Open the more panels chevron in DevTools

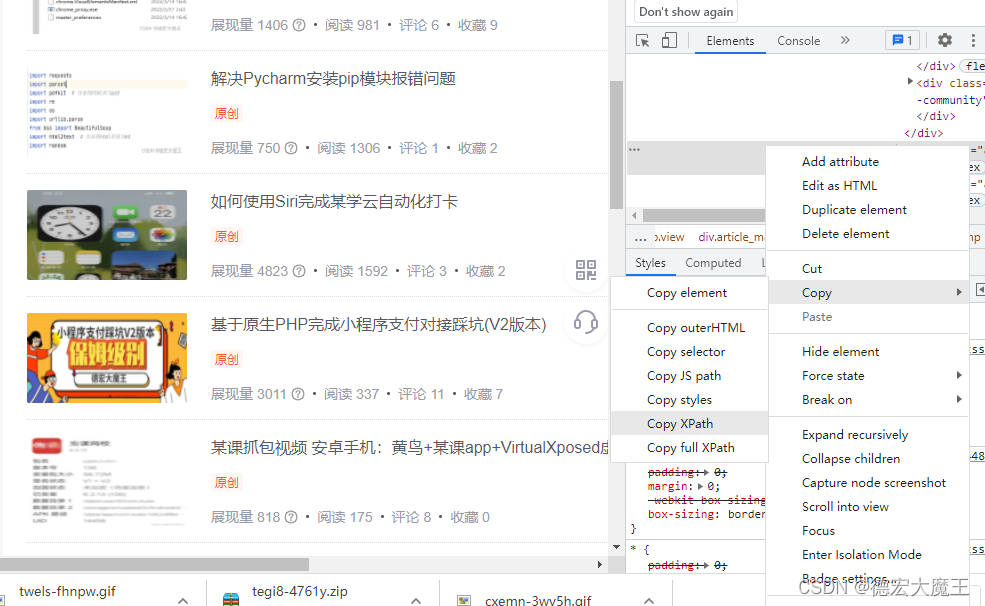843,41
